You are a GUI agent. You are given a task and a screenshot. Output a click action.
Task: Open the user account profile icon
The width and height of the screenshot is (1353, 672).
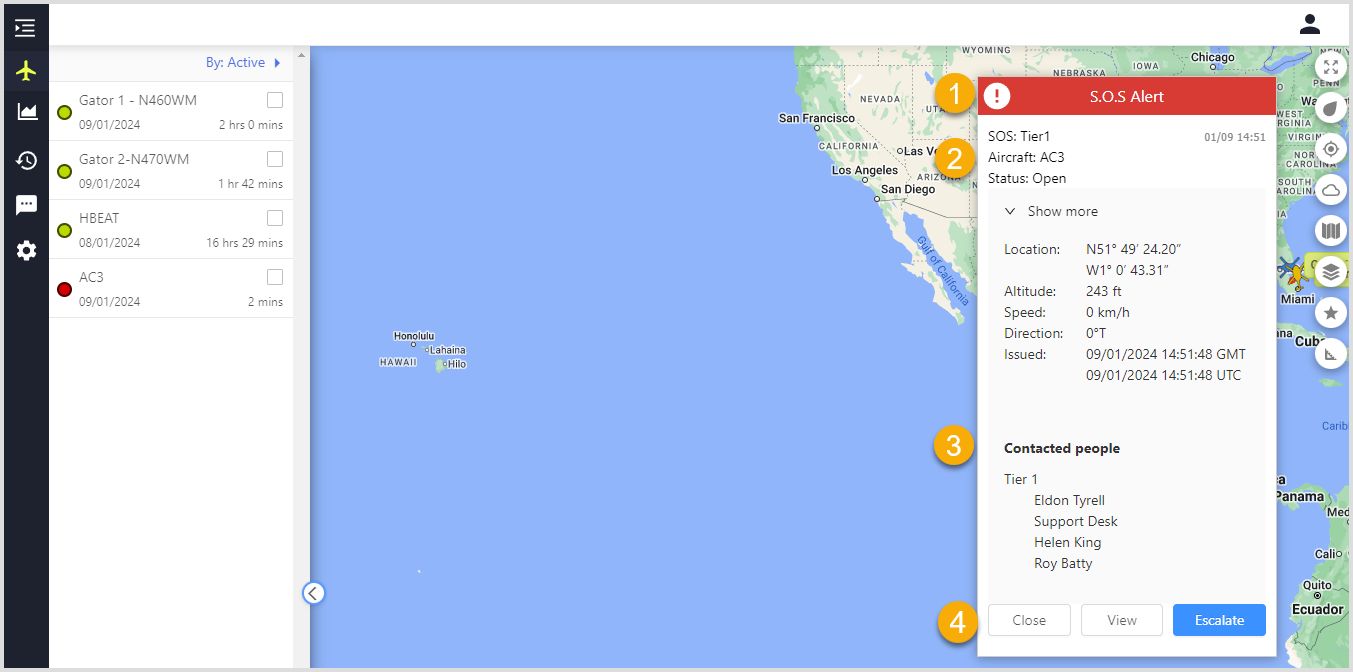(1310, 23)
